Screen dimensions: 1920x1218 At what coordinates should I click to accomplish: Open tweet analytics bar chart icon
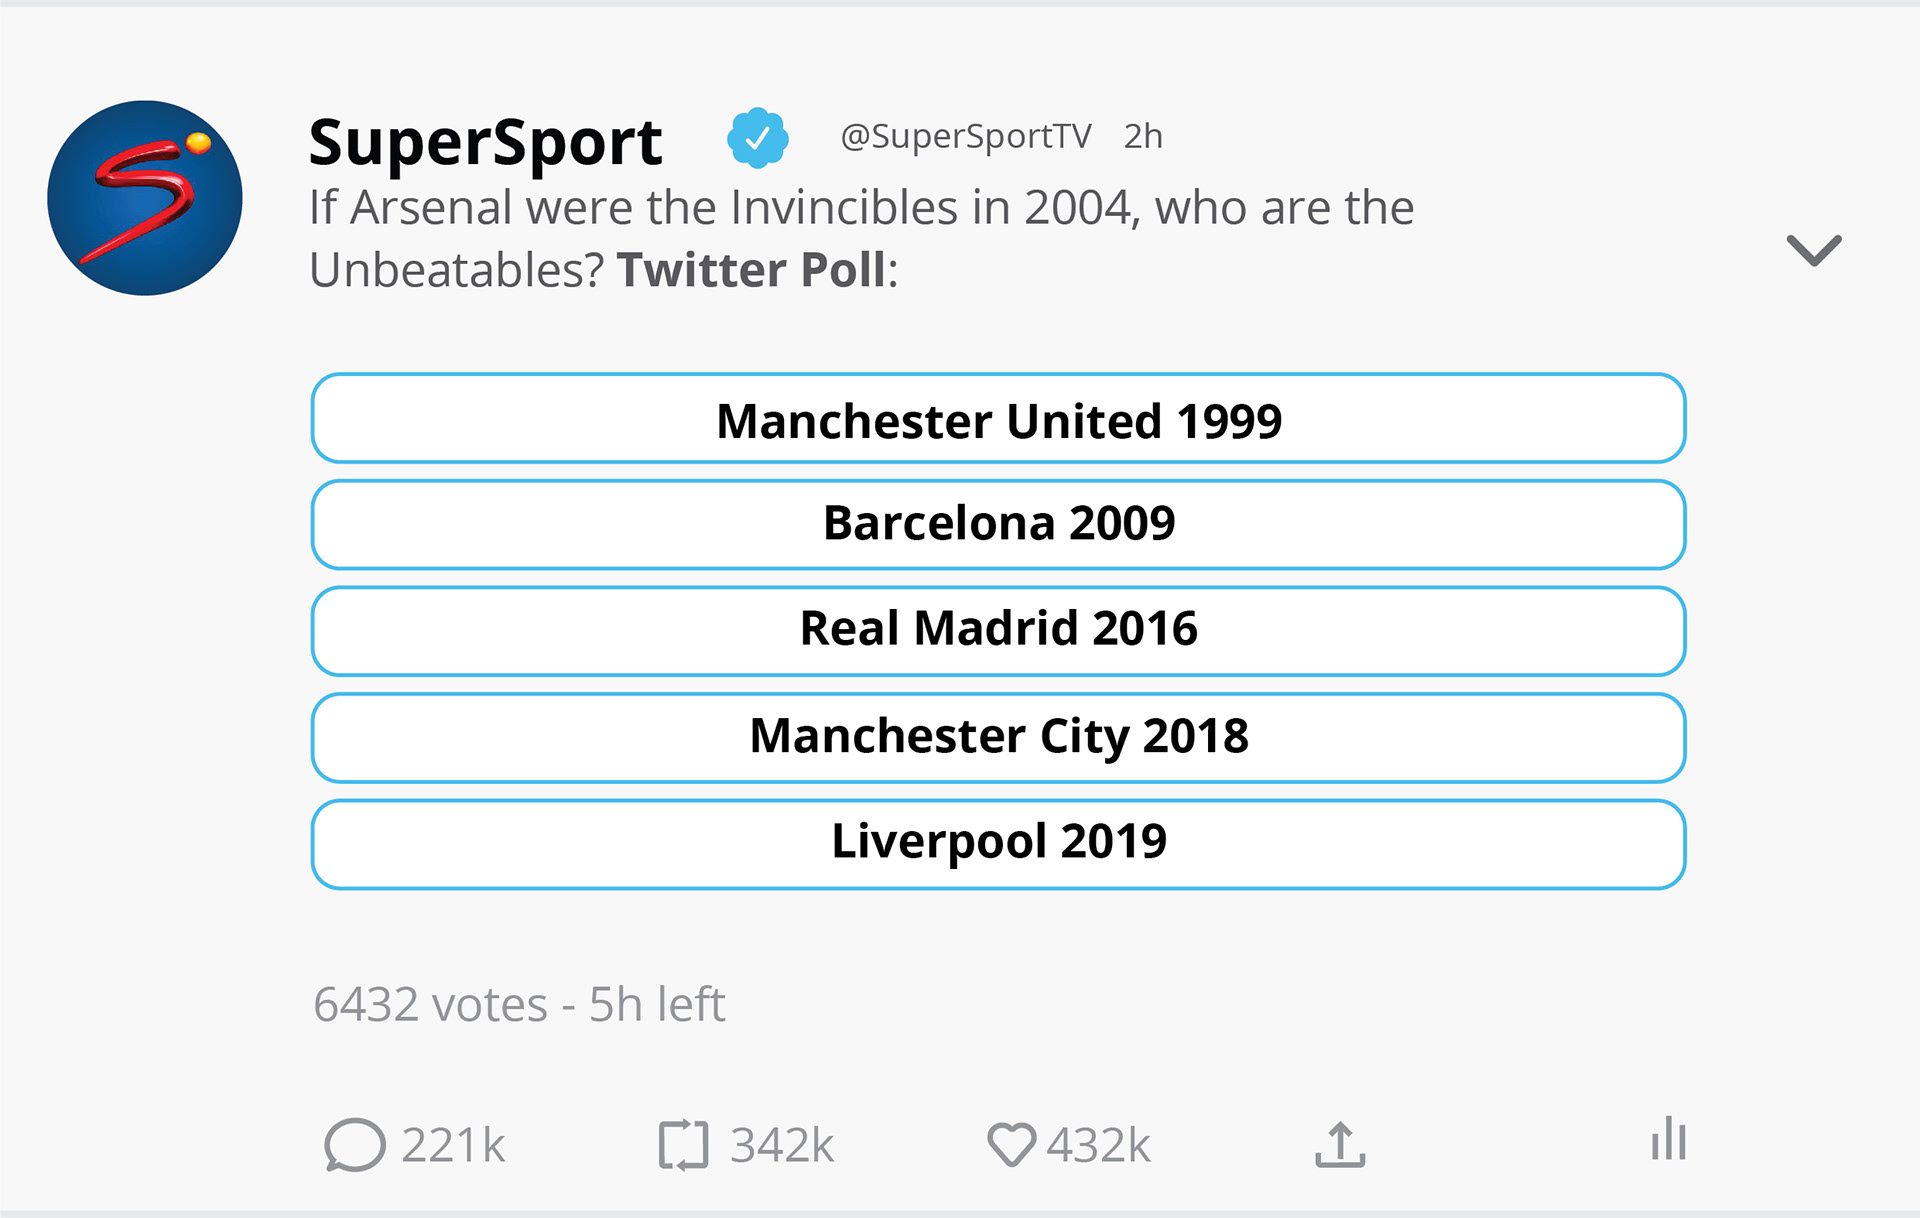(1669, 1140)
